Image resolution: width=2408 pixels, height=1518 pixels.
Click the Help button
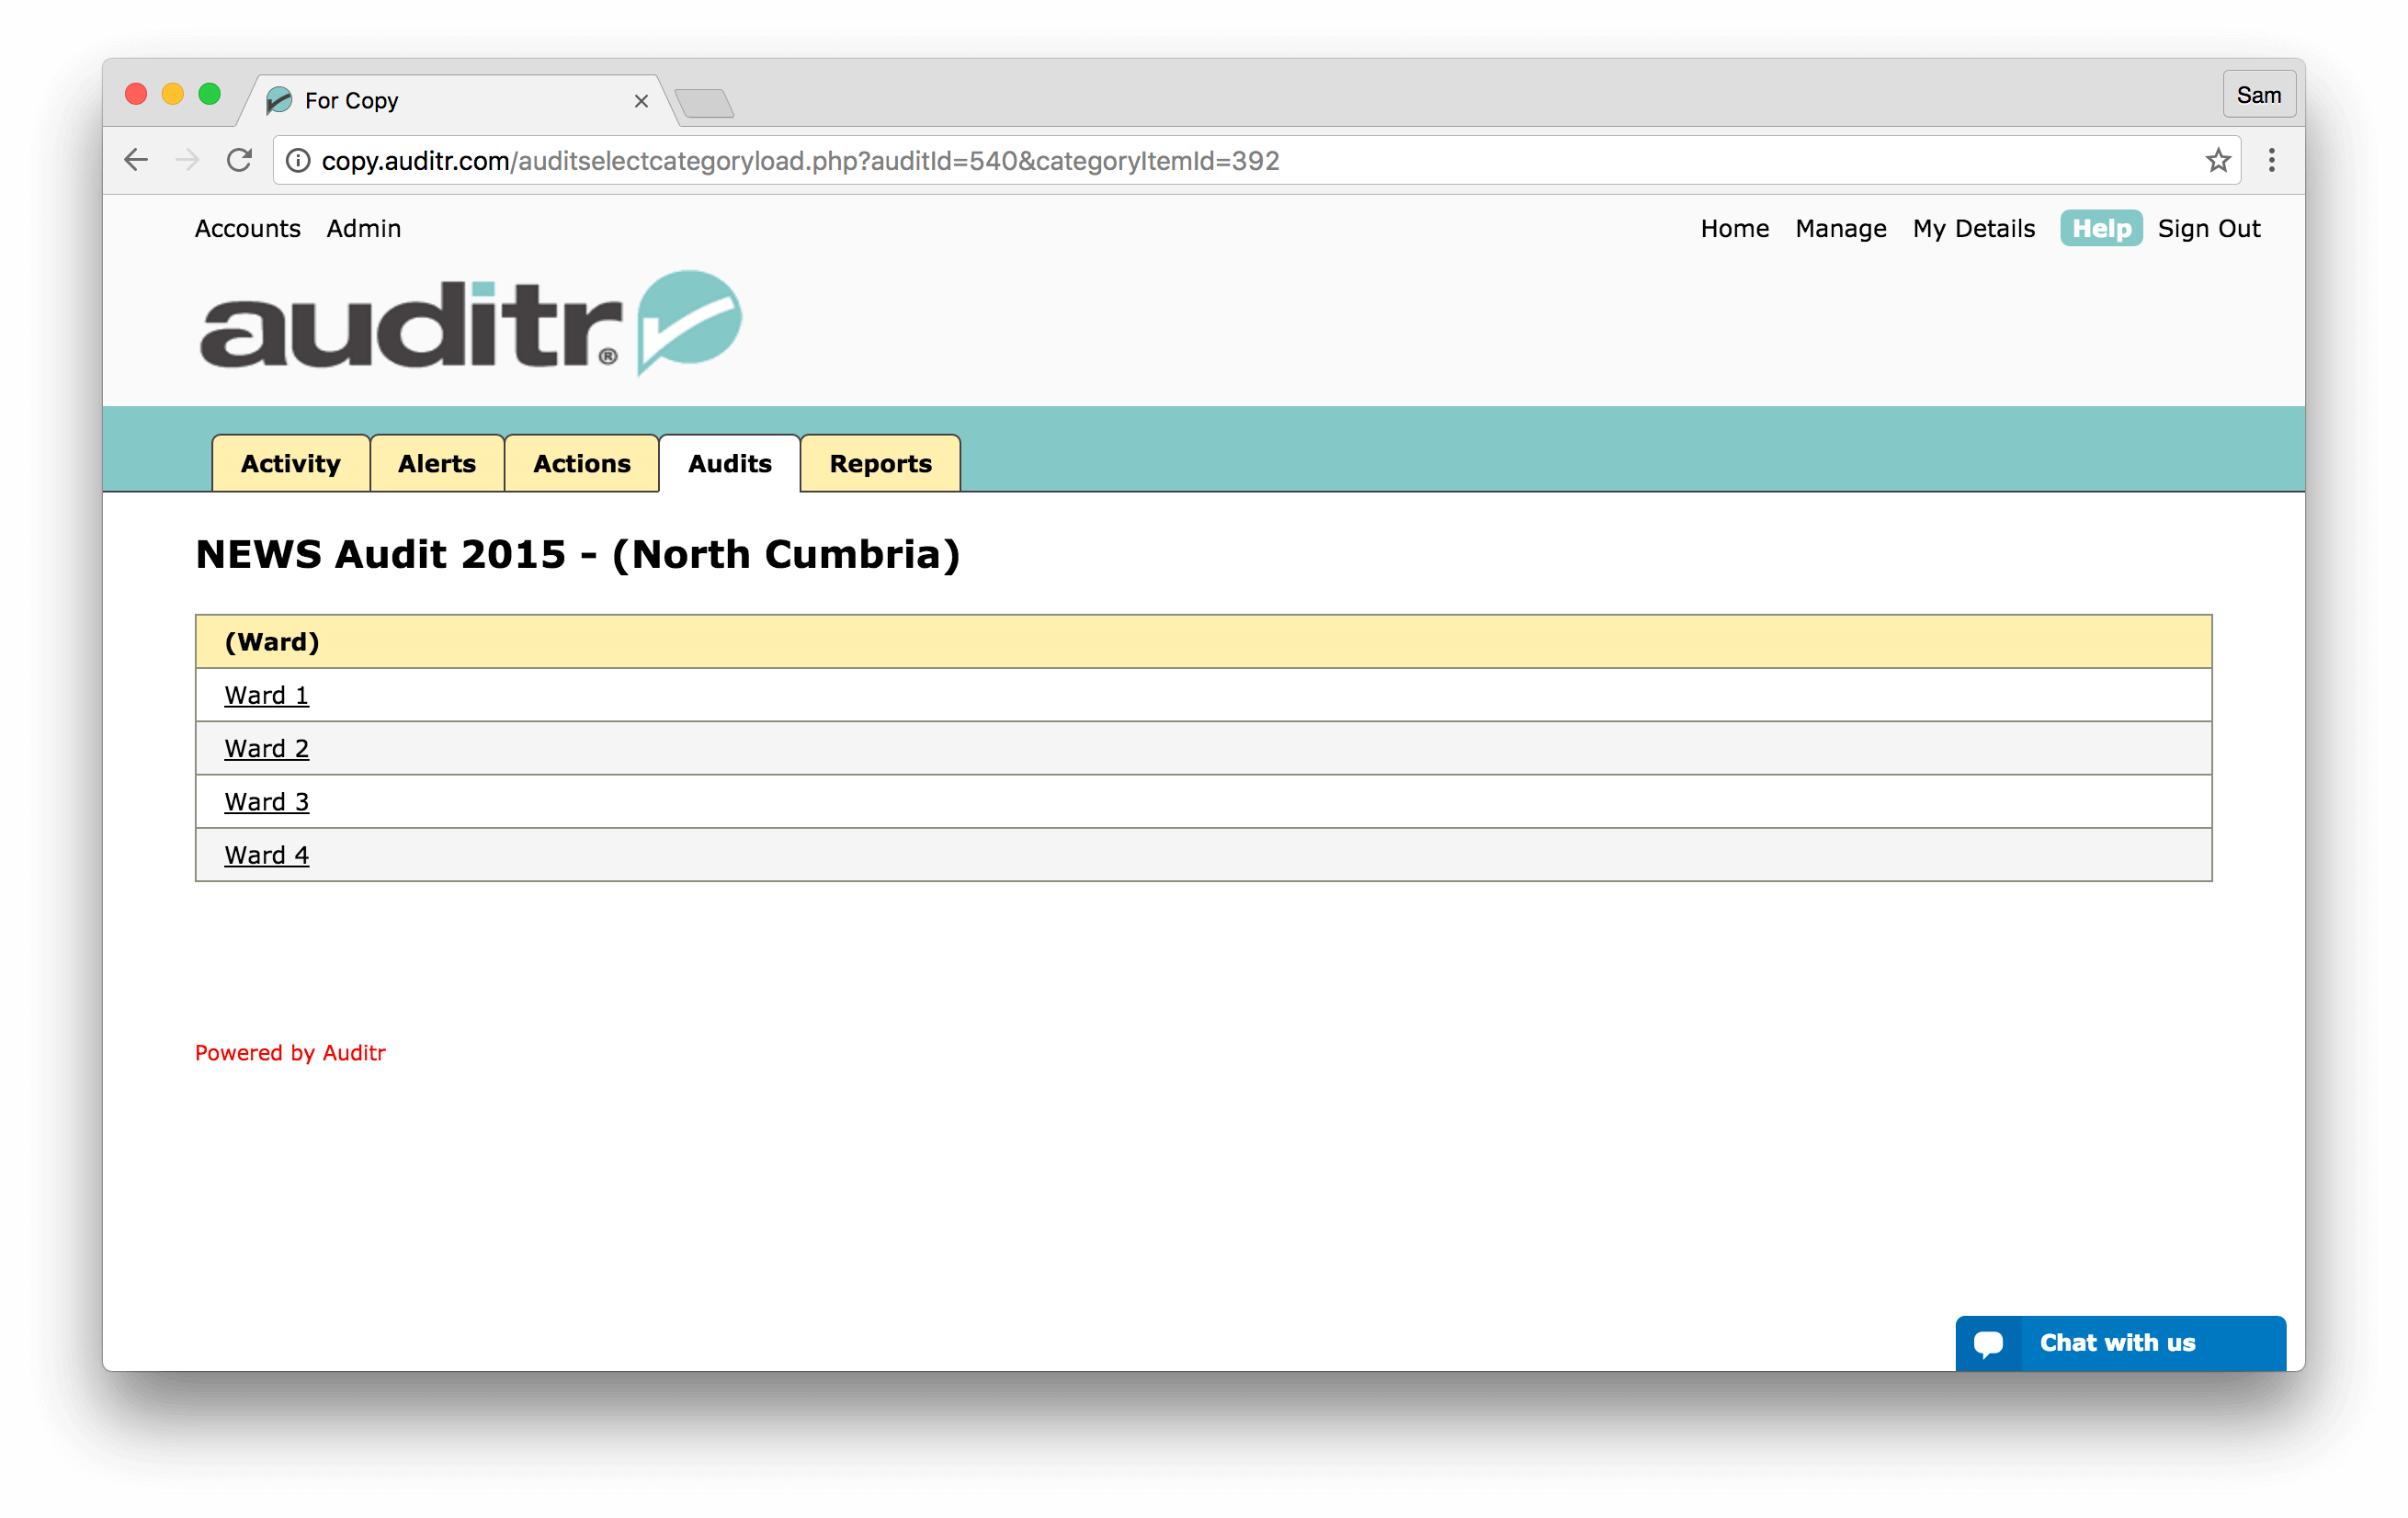2101,229
